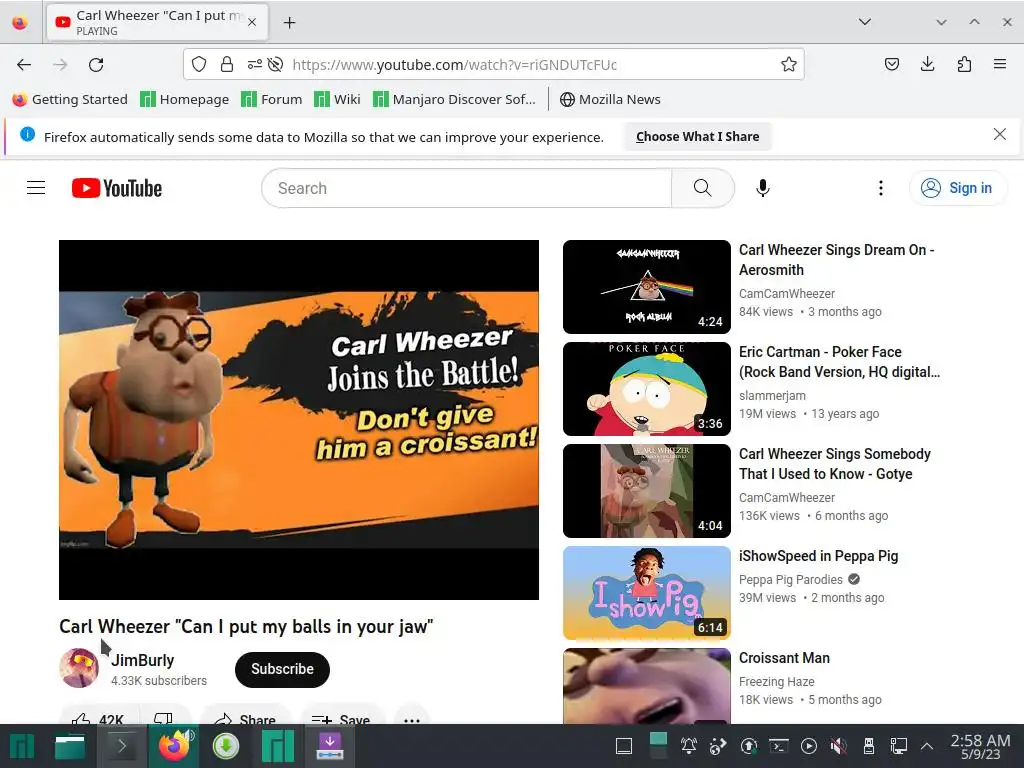This screenshot has height=768, width=1024.
Task: Open the green download app in taskbar
Action: pyautogui.click(x=225, y=746)
